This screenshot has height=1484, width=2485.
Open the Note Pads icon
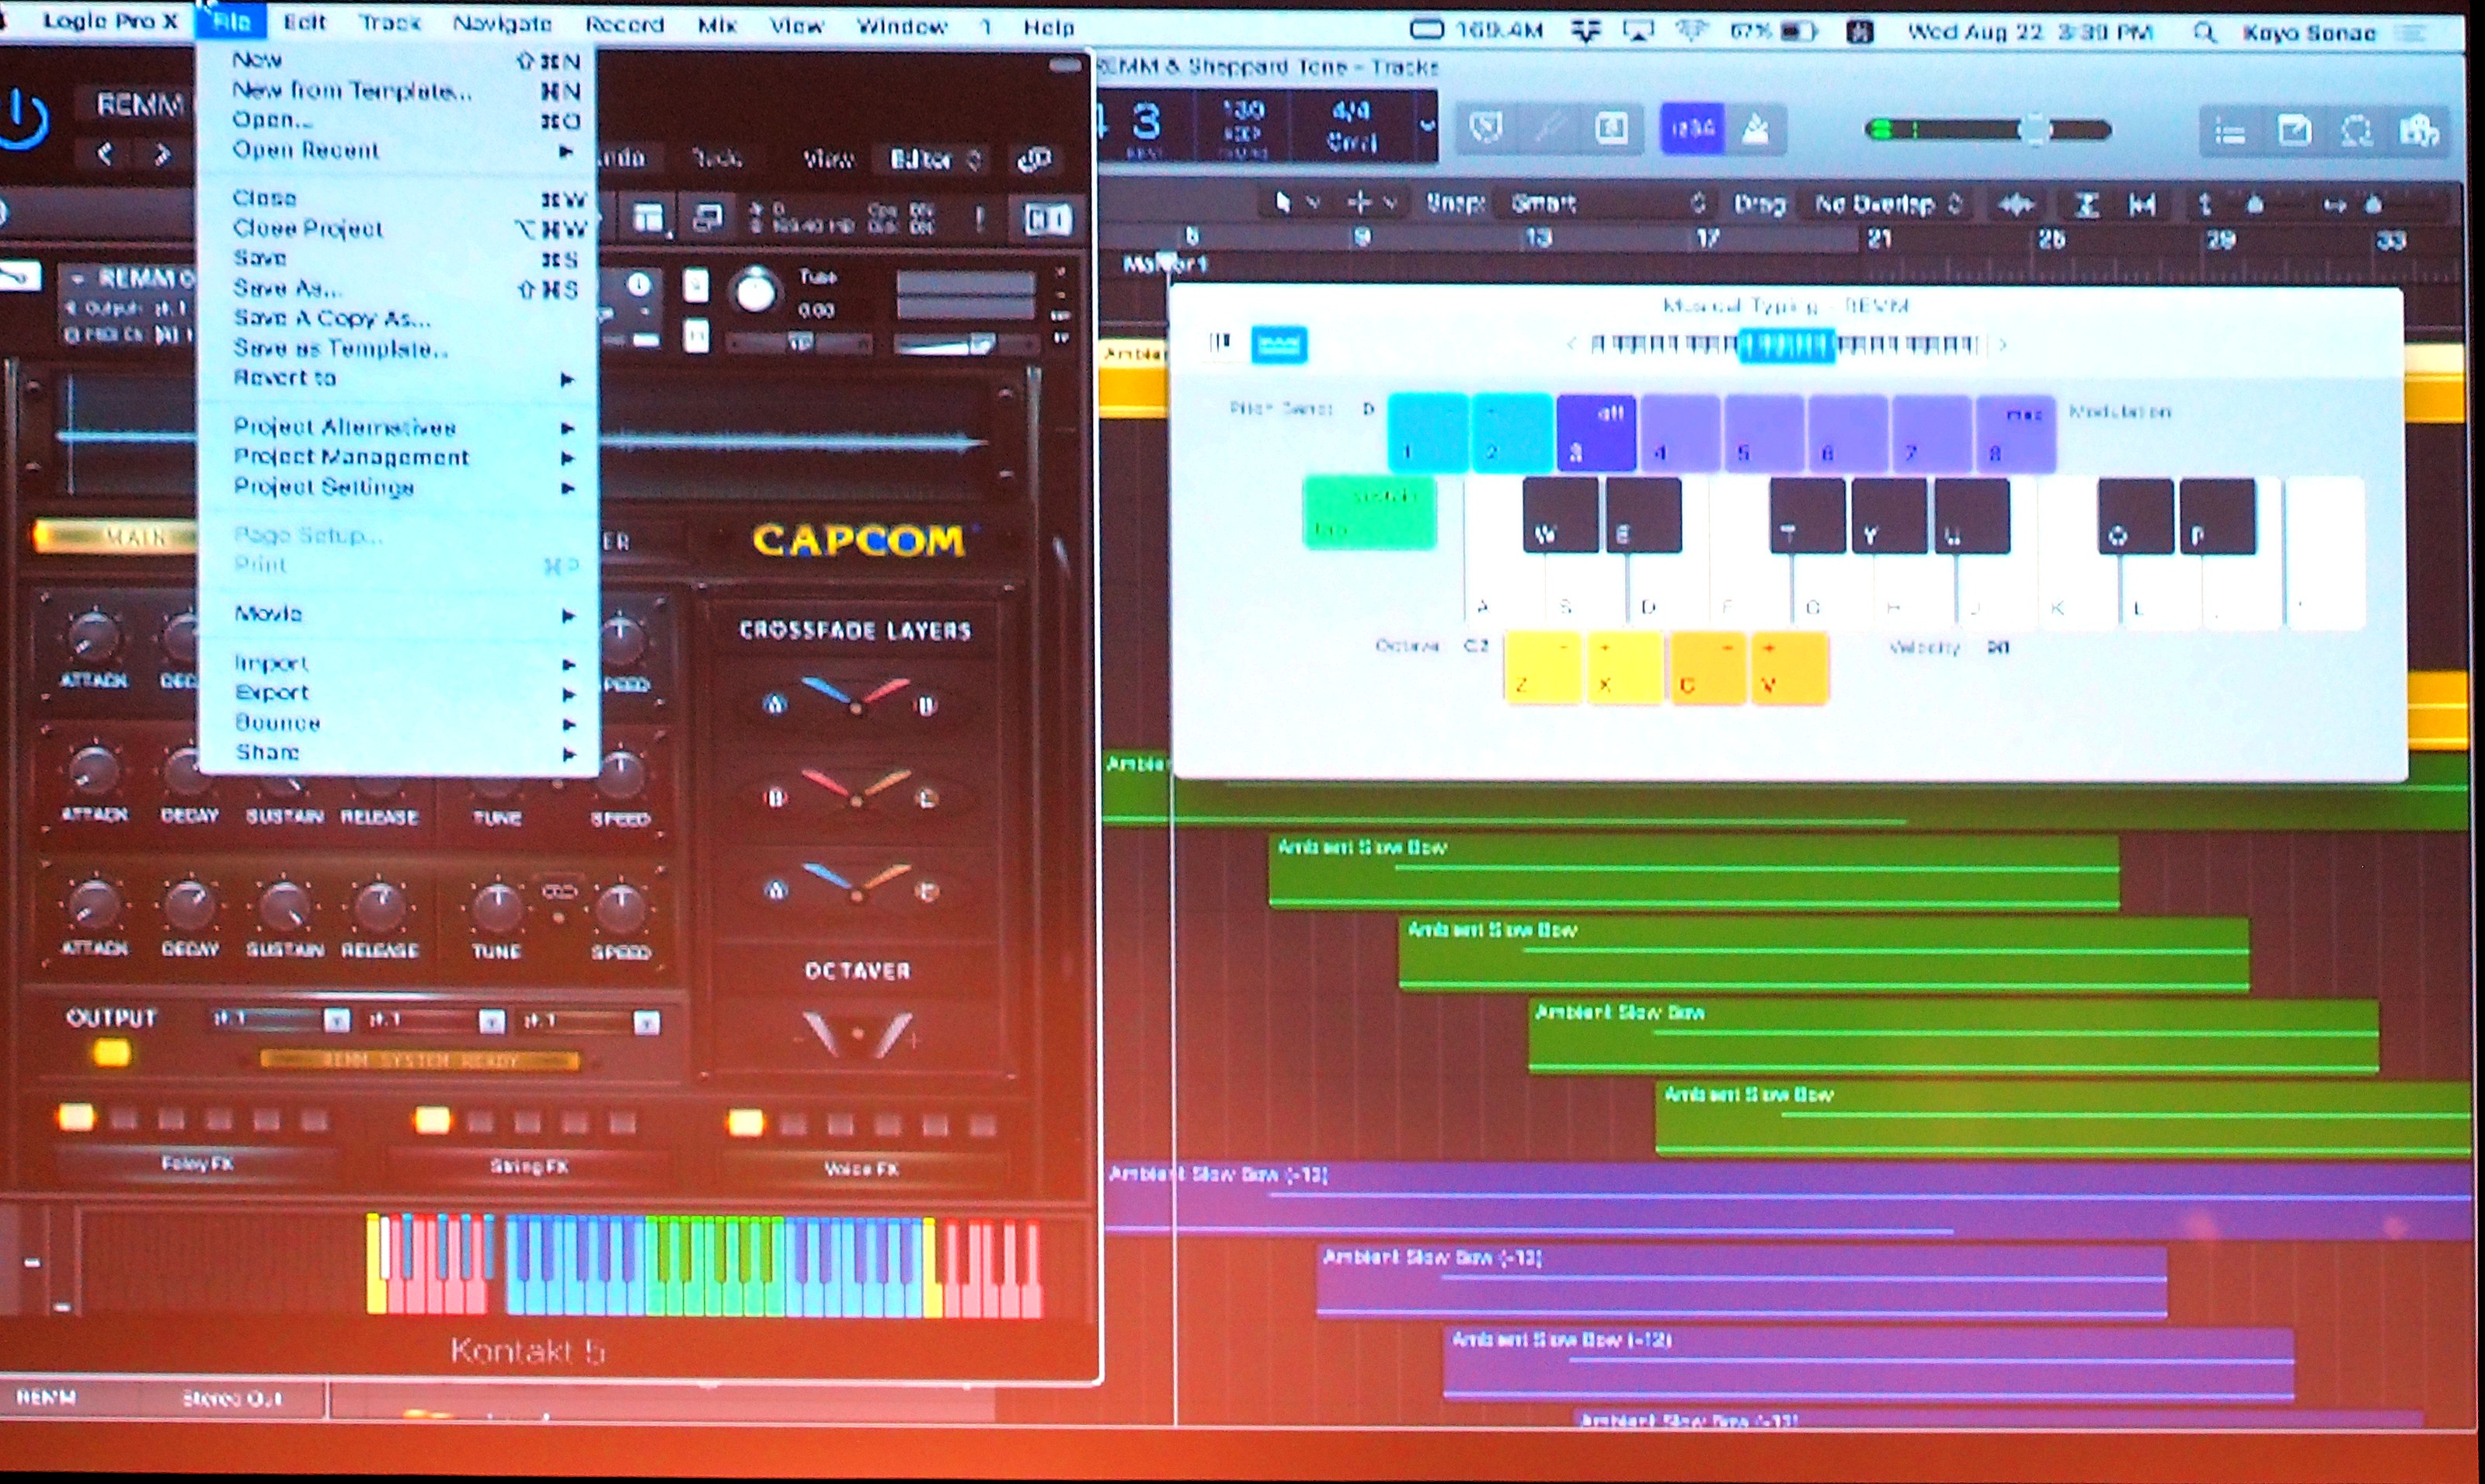2294,131
